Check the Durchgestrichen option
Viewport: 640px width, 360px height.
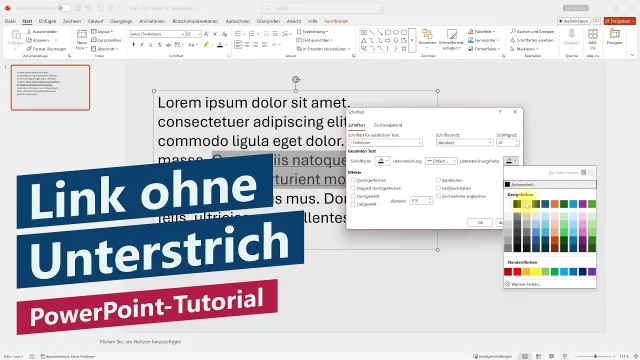[353, 180]
